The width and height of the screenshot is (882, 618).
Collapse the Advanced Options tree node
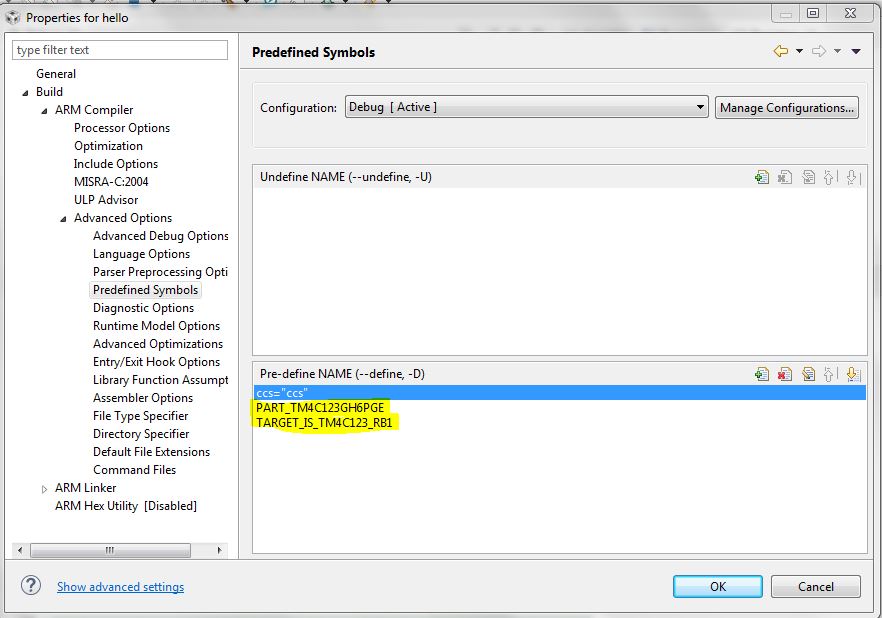(x=64, y=219)
